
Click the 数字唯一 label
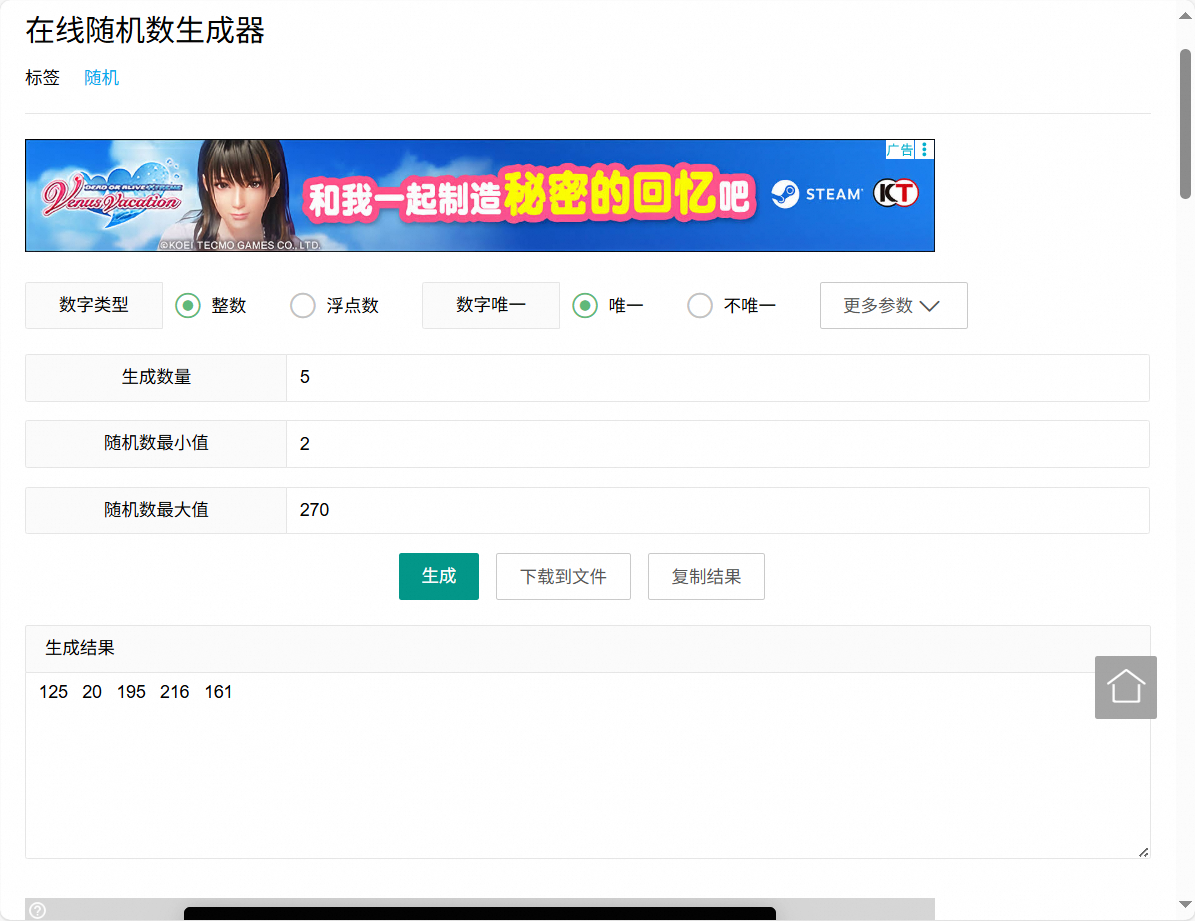491,305
